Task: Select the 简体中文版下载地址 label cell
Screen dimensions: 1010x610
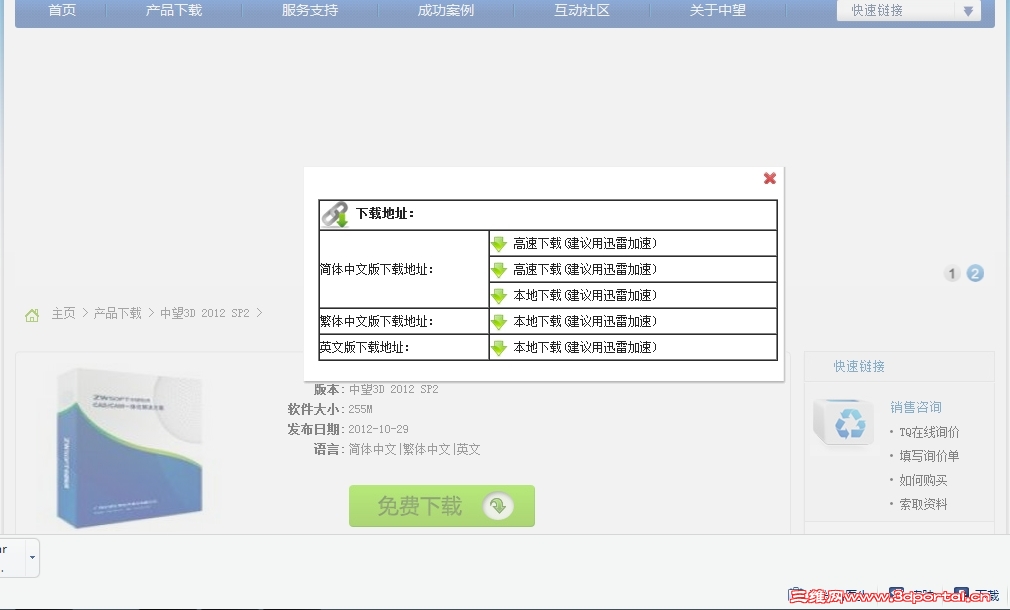Action: click(x=404, y=269)
